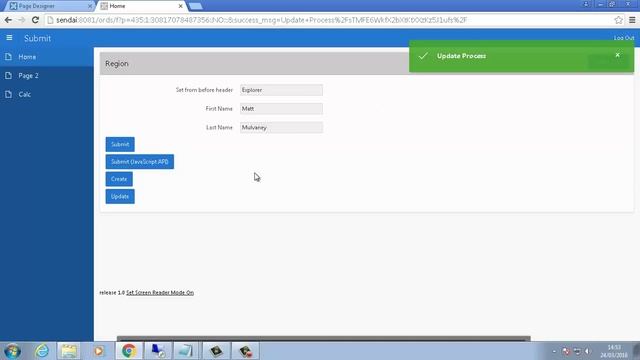Open File Explorer from the taskbar
640x360 pixels.
tap(69, 351)
